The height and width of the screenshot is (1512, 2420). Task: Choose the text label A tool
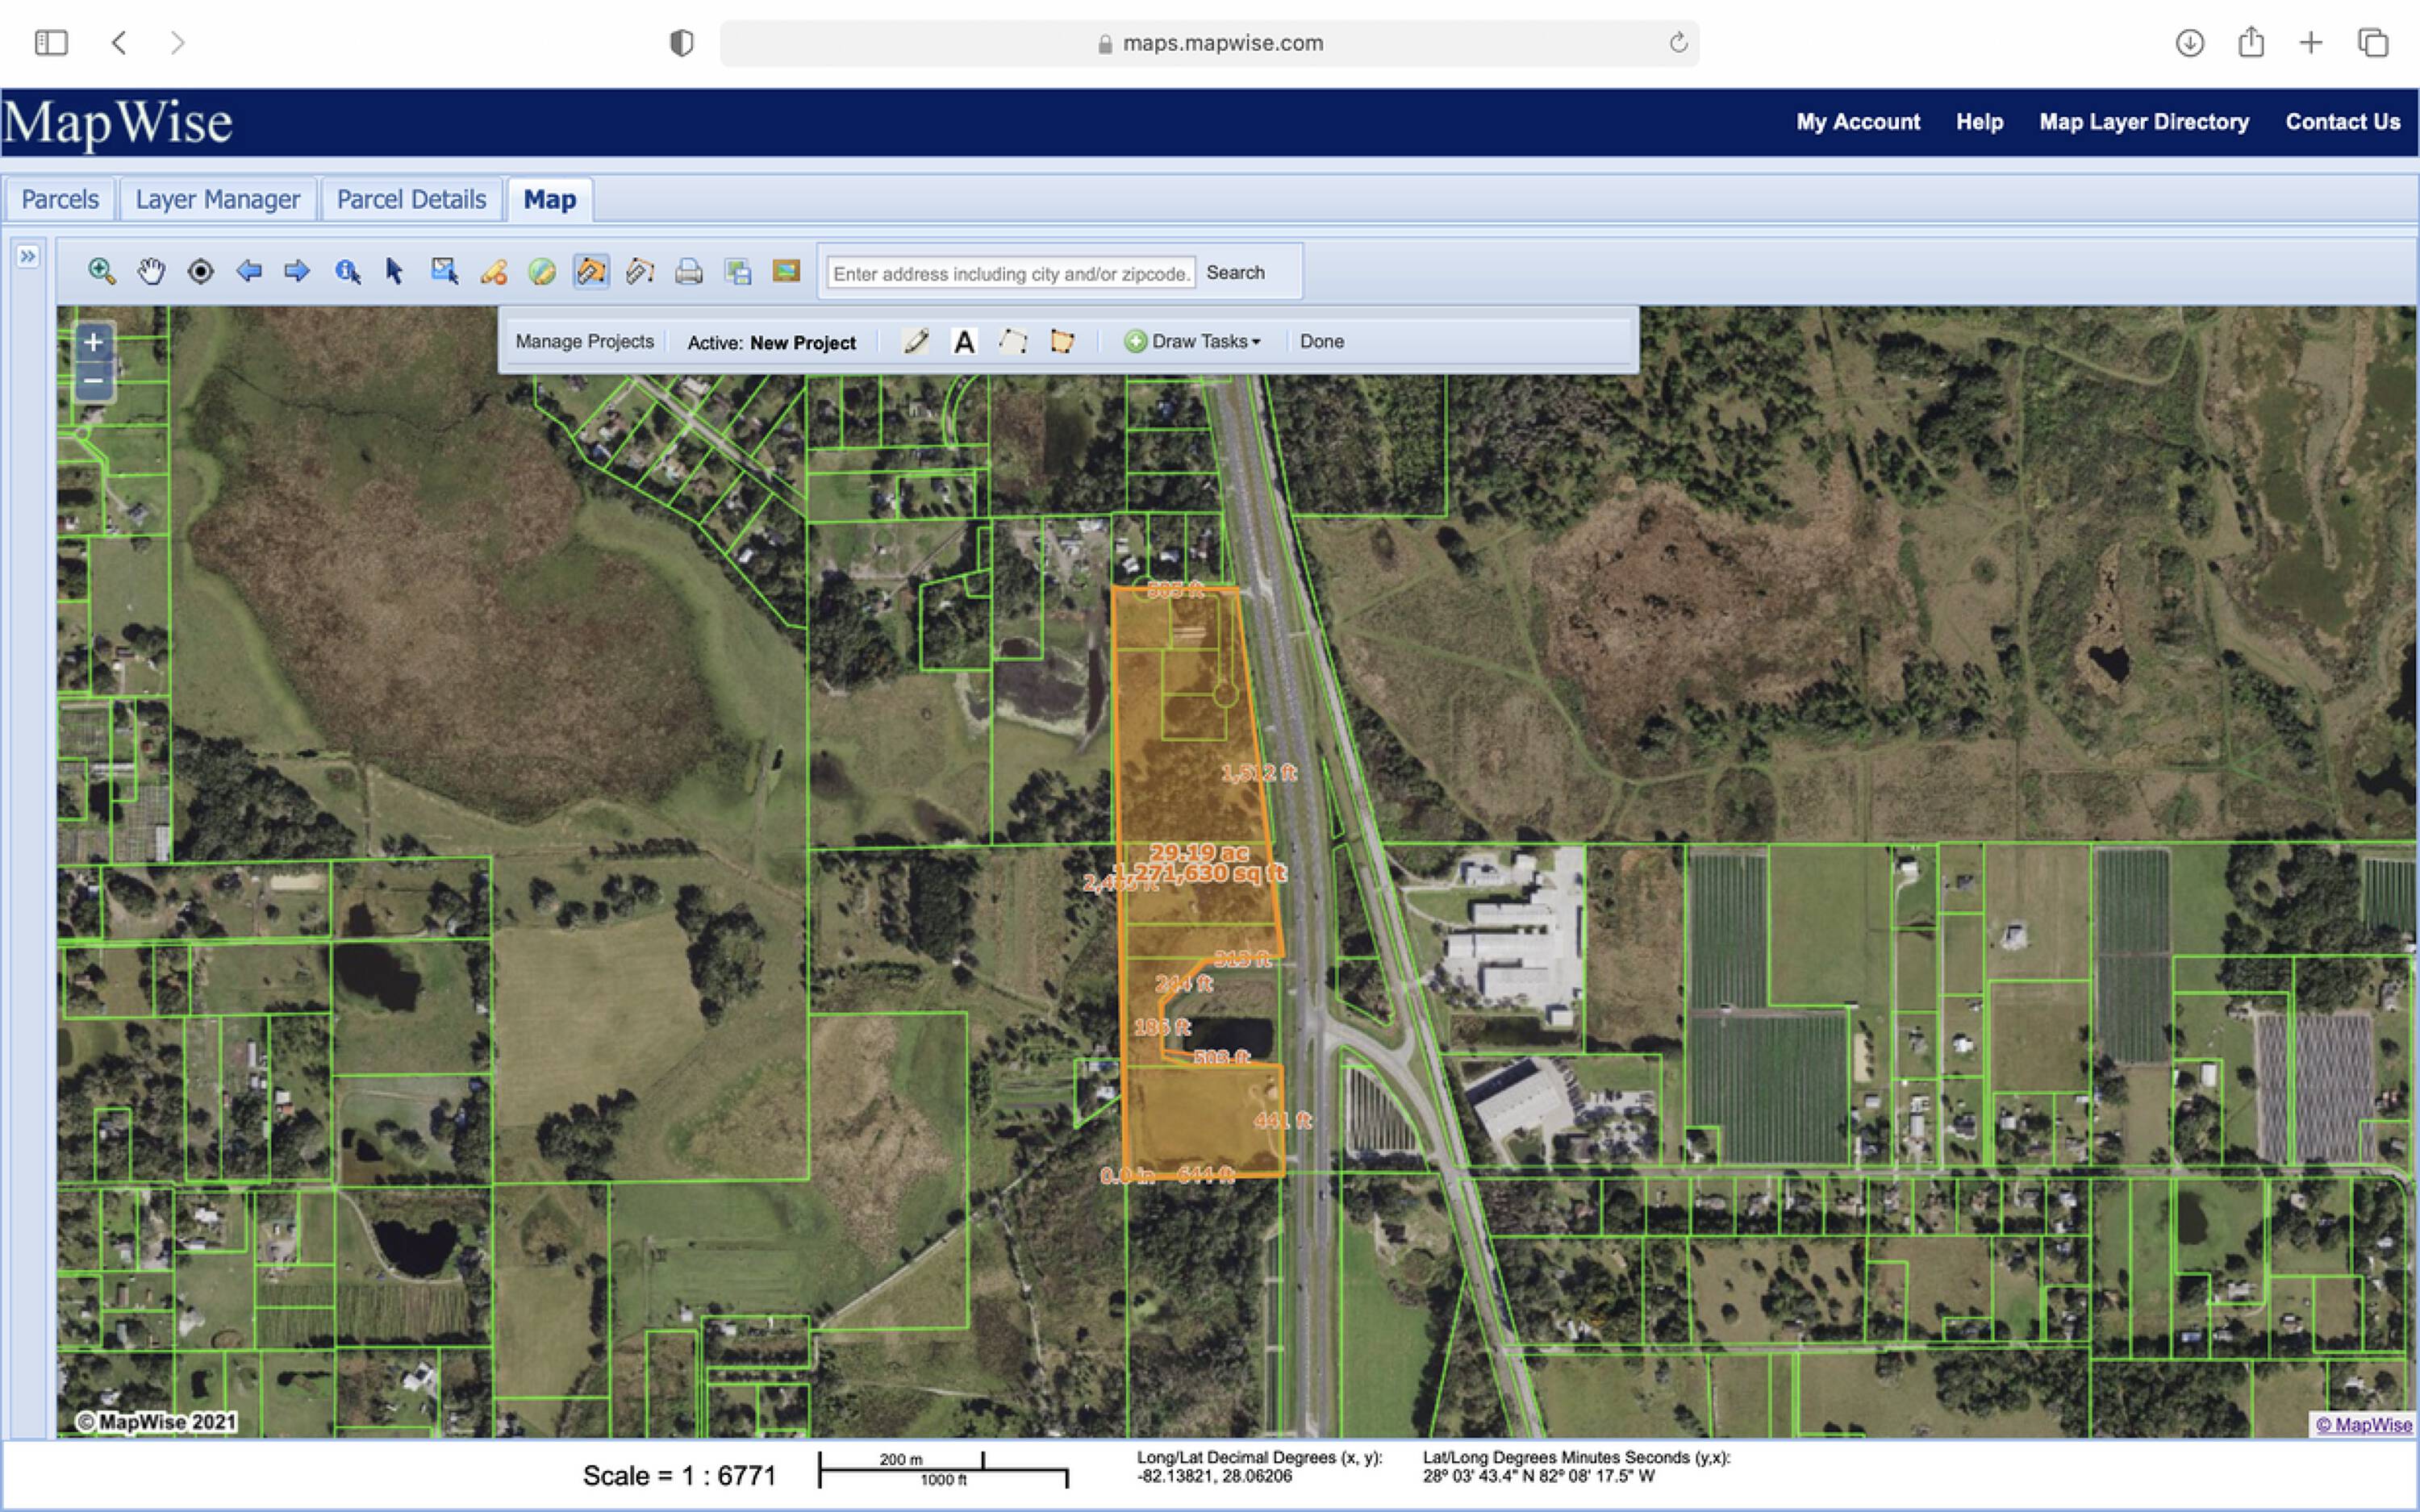pyautogui.click(x=963, y=342)
